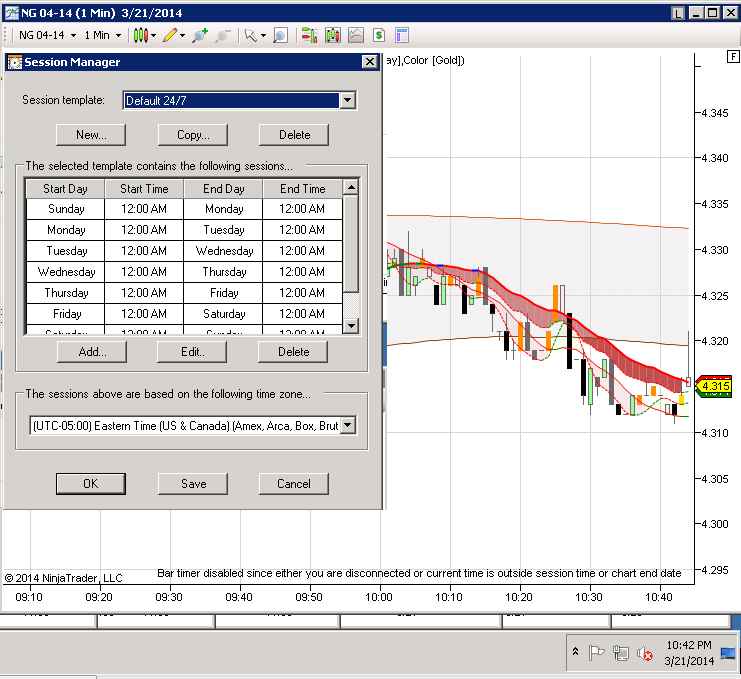Click the zoom in toolbar icon
The width and height of the screenshot is (741, 679).
pyautogui.click(x=200, y=35)
